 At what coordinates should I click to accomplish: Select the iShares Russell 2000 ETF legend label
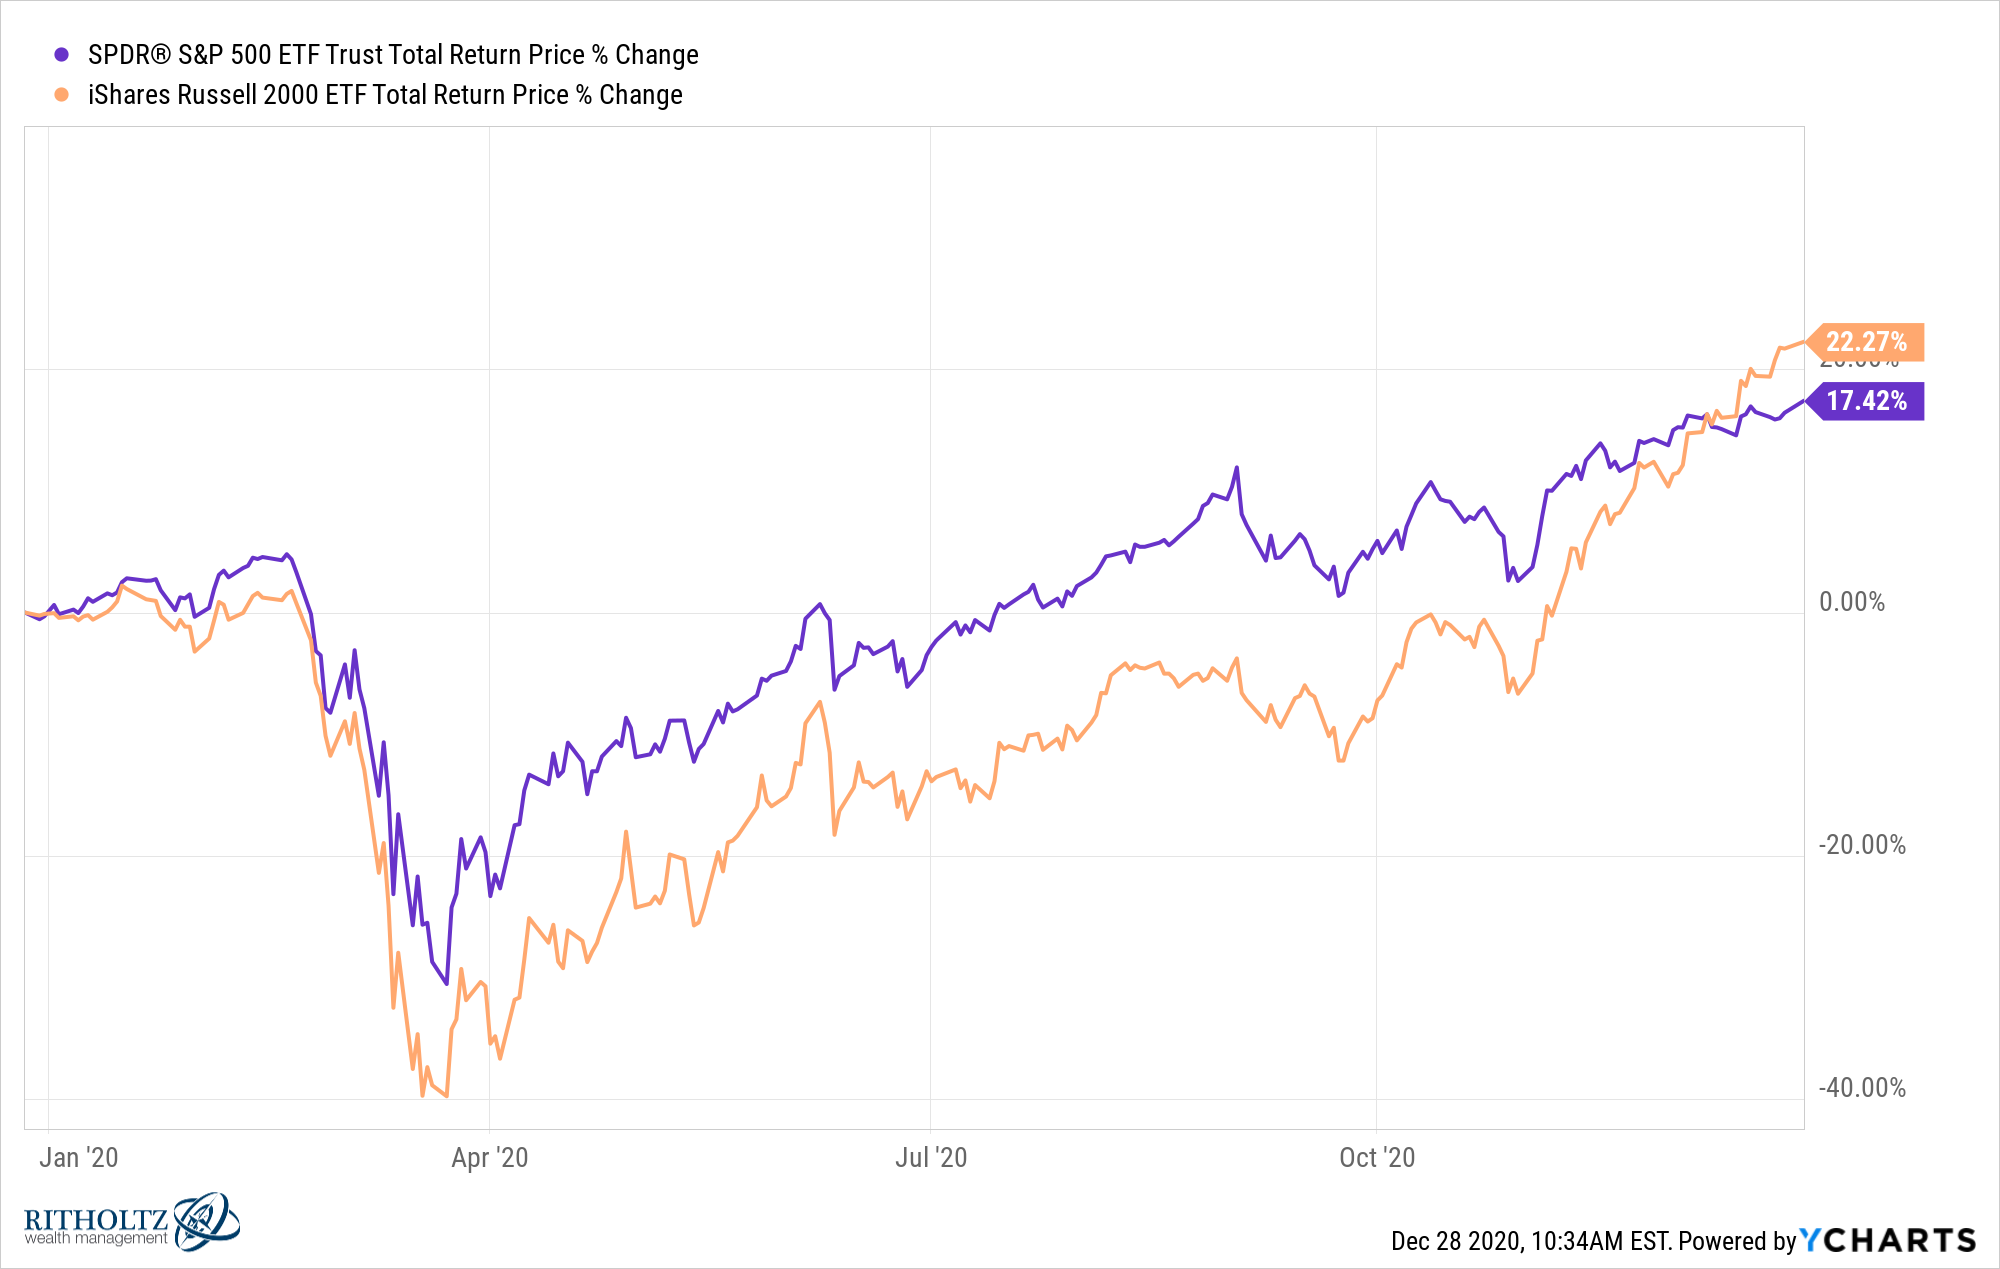(385, 95)
